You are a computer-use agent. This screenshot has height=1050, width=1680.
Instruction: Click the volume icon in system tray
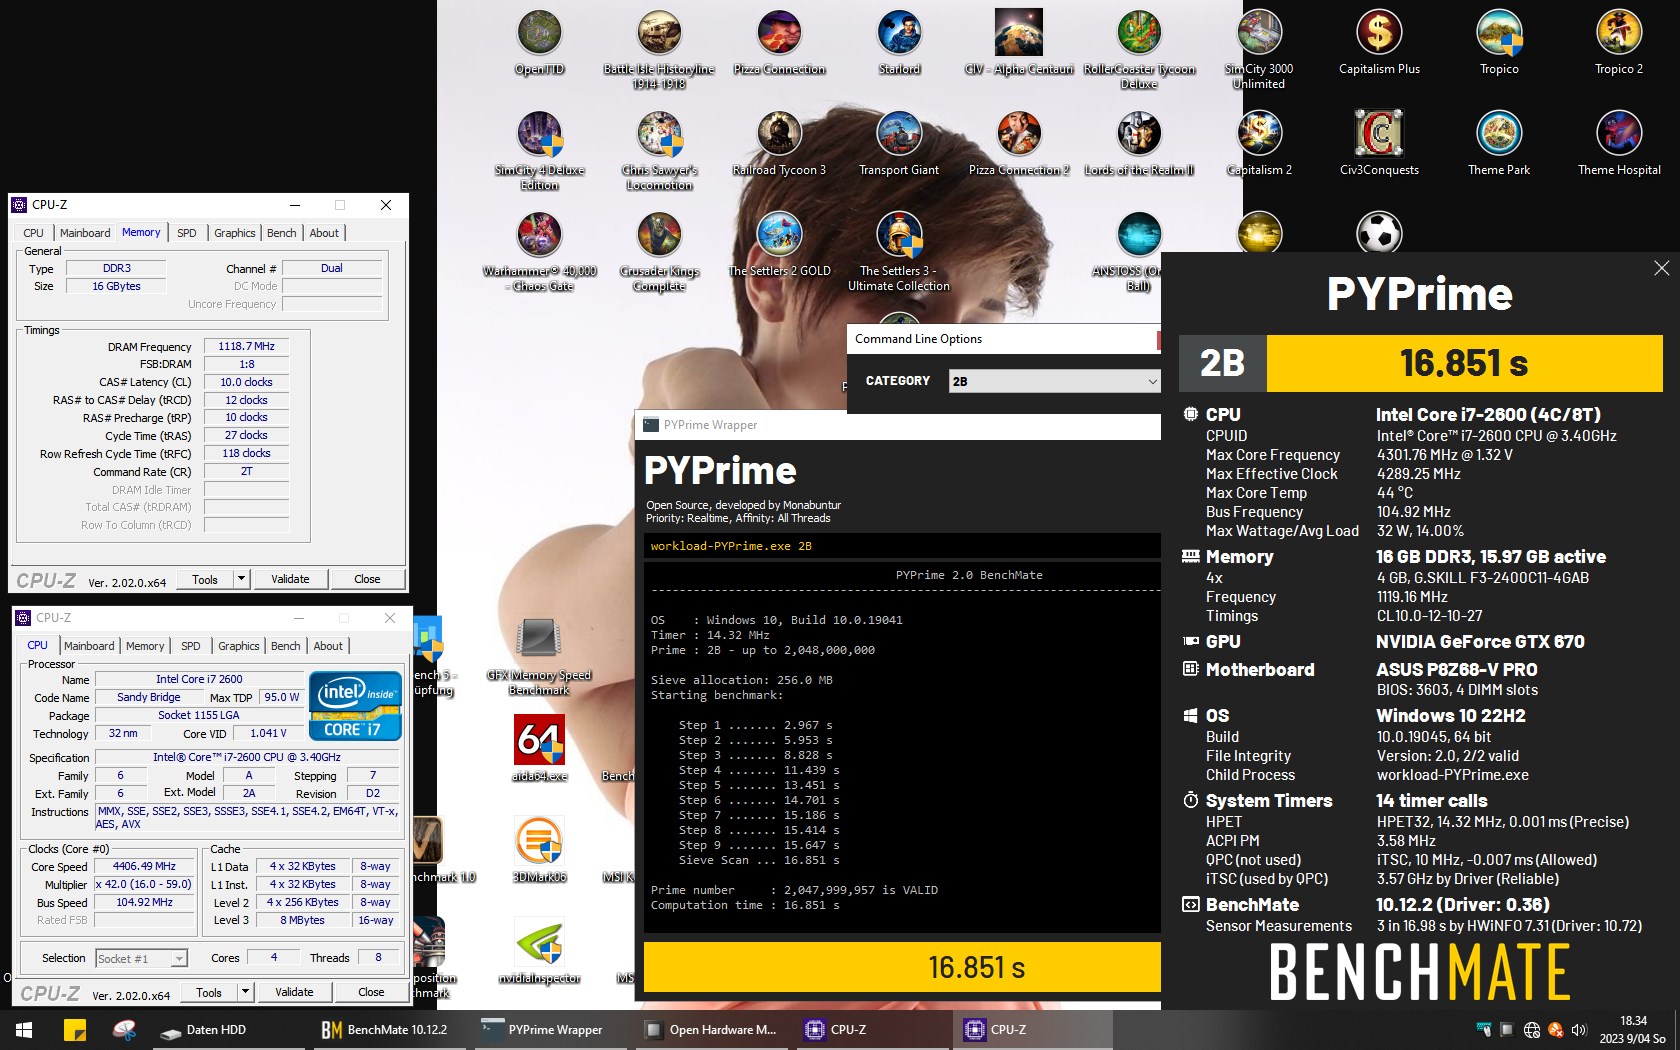coord(1579,1030)
